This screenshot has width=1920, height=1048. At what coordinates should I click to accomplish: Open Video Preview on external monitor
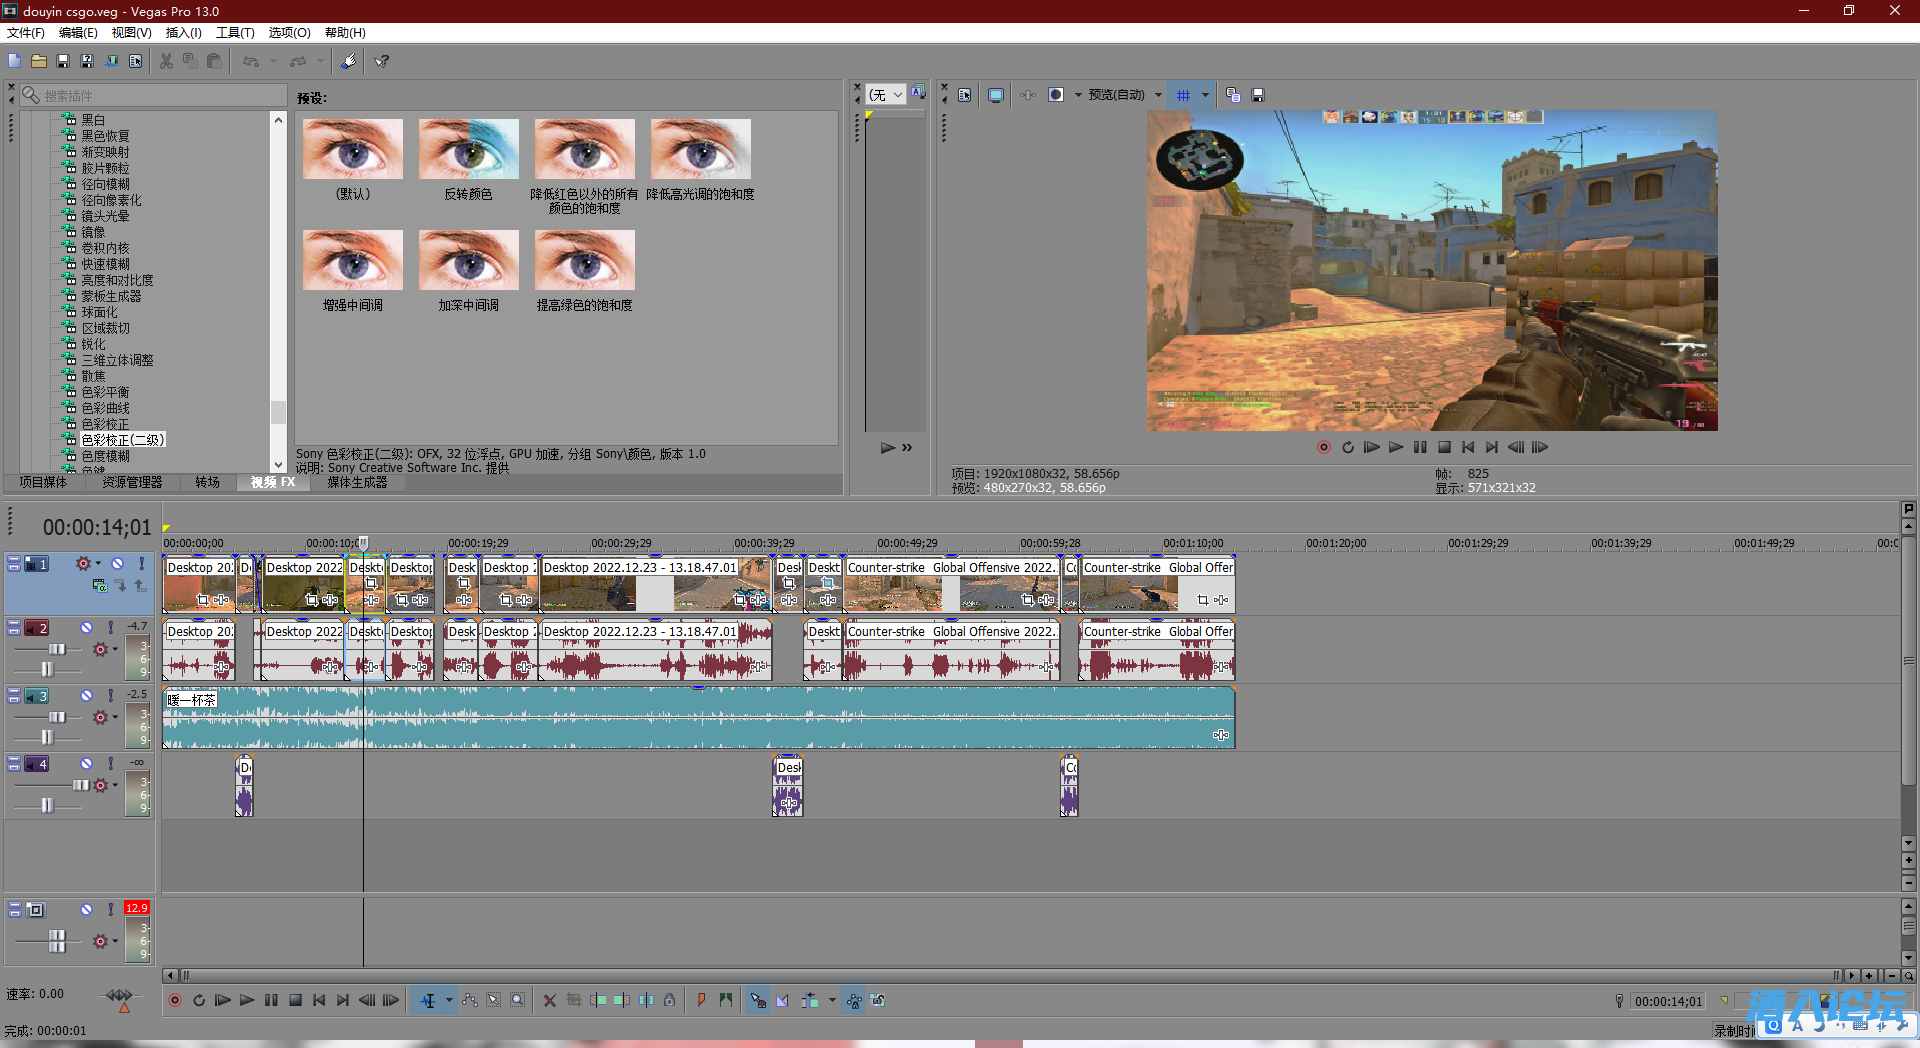(x=996, y=95)
